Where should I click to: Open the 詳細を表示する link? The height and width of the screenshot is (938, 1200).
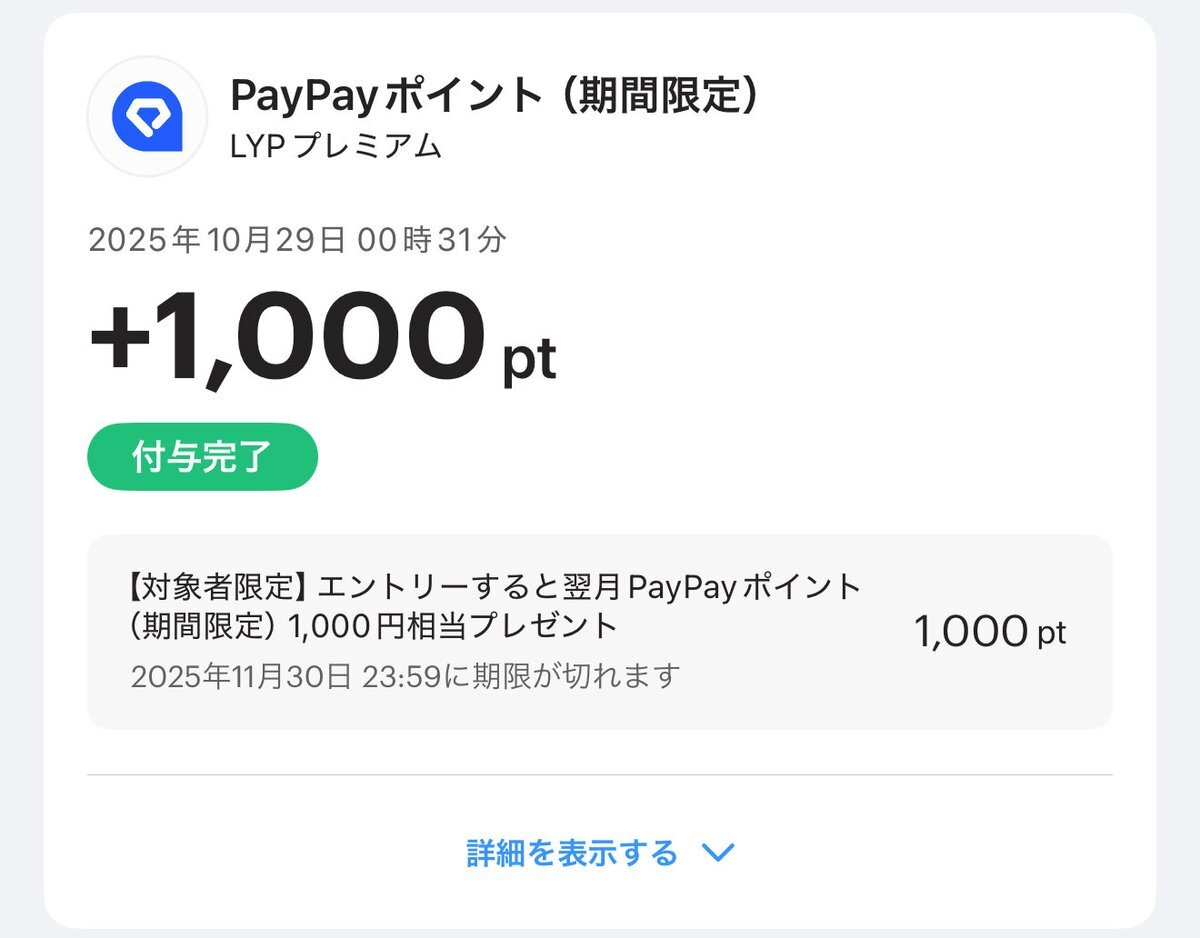coord(572,853)
